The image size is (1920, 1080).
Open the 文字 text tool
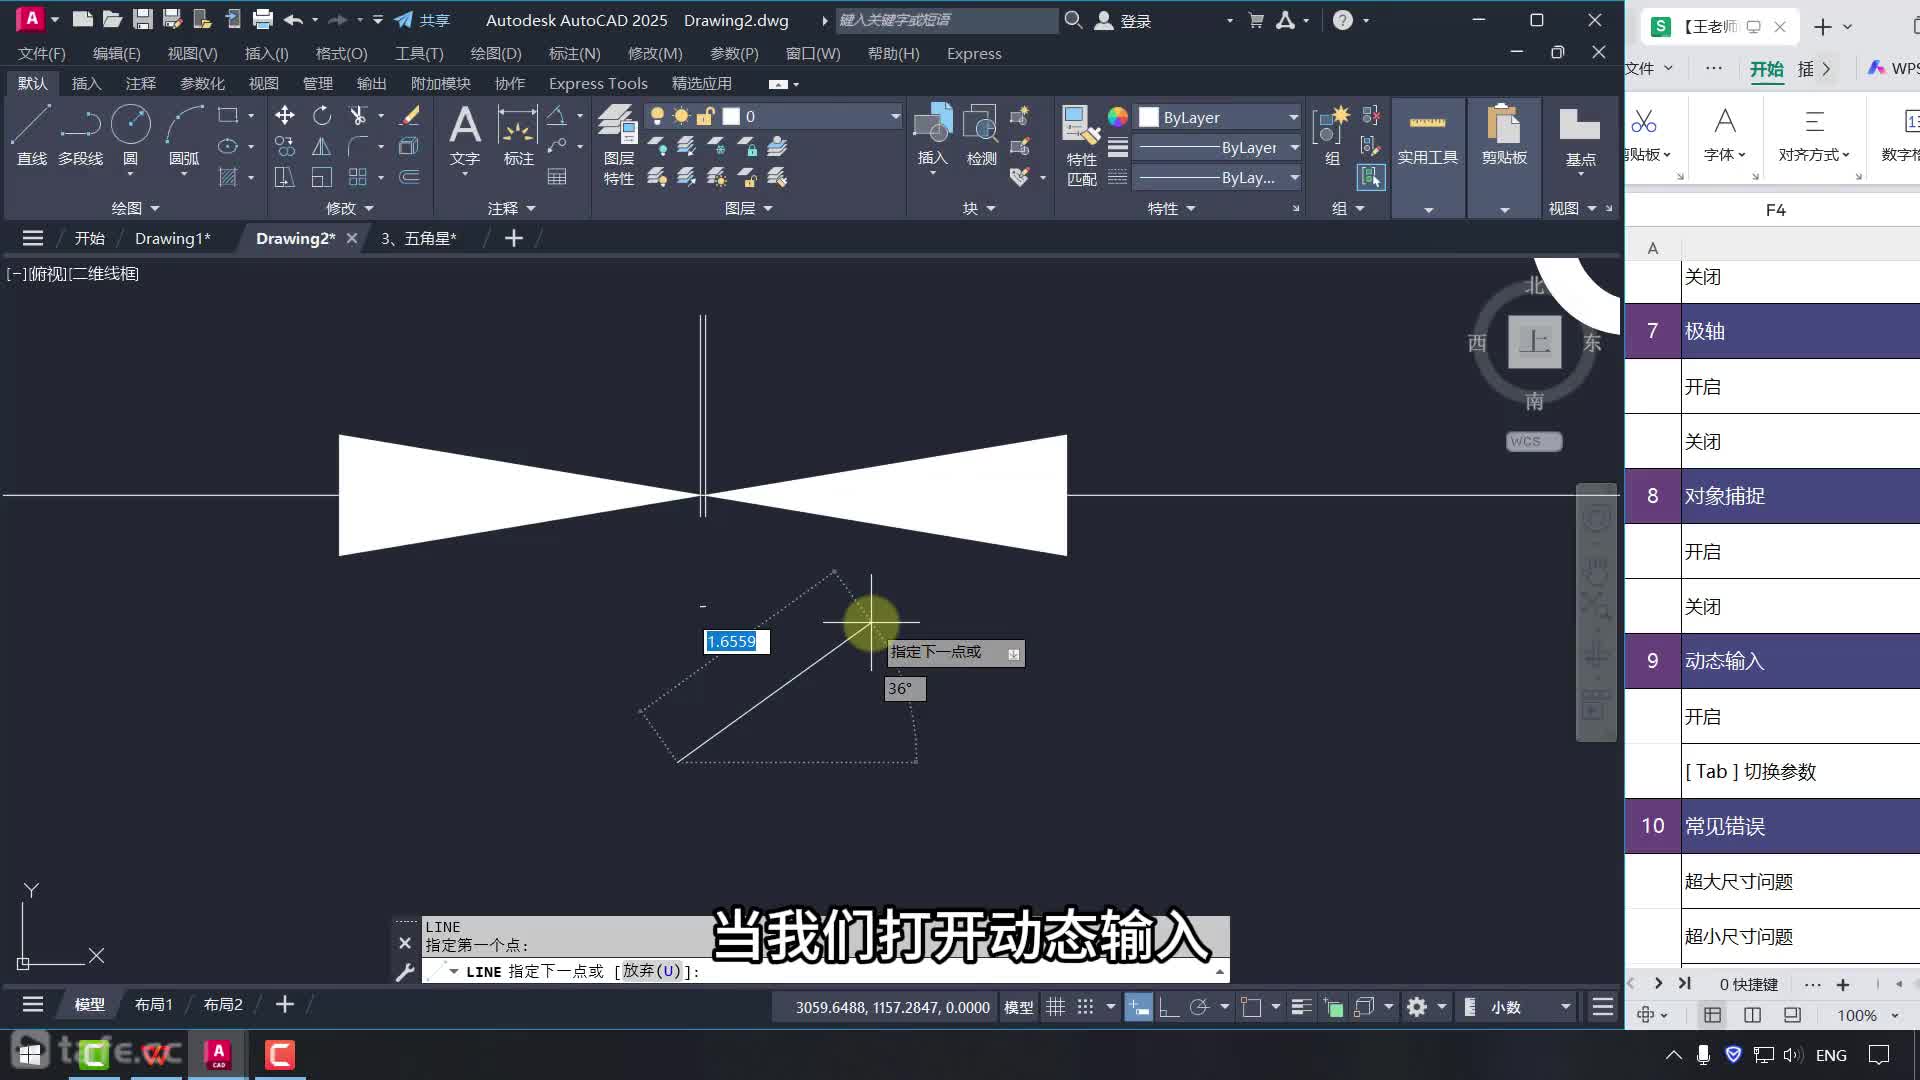pos(465,137)
